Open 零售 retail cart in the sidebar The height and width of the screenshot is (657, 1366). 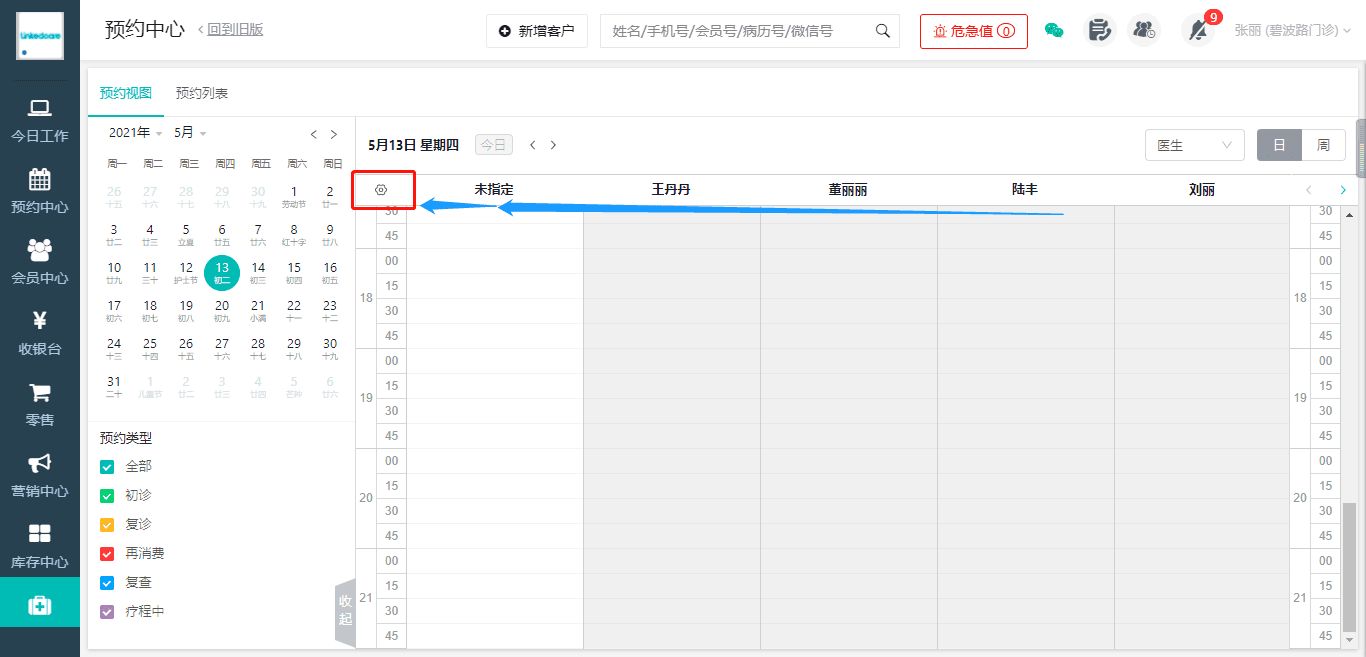40,405
